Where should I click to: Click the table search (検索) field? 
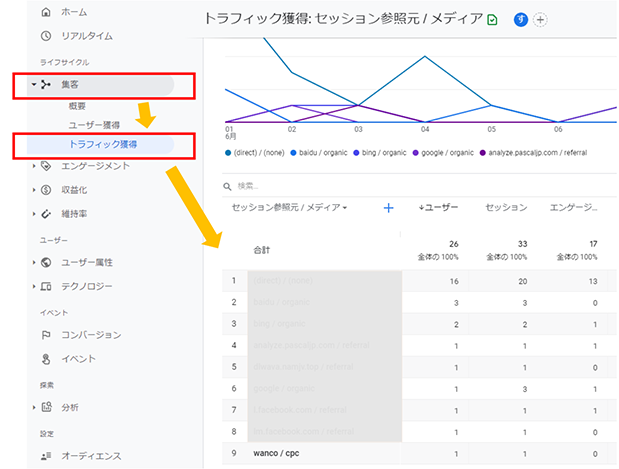tap(300, 186)
